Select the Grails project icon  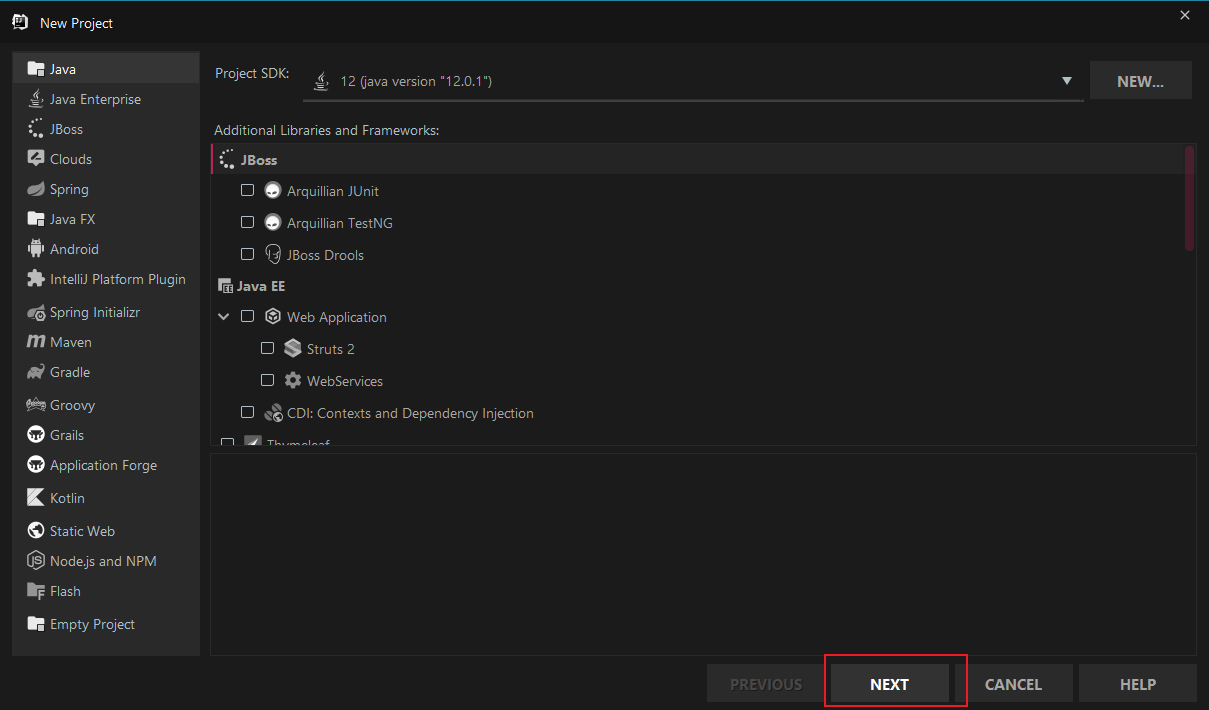[36, 435]
